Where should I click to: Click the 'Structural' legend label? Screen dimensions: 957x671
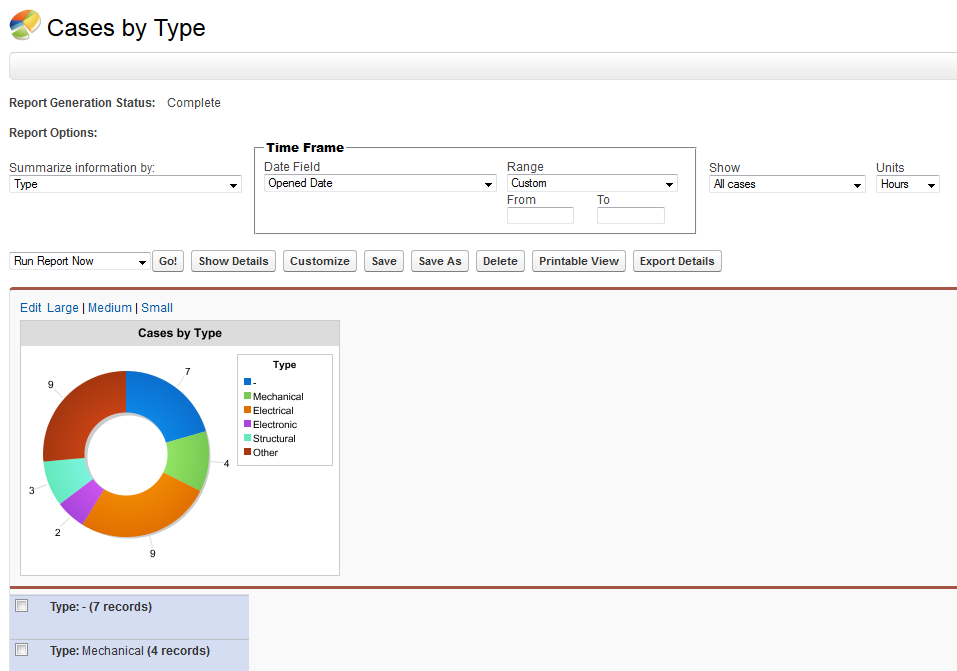[x=275, y=438]
